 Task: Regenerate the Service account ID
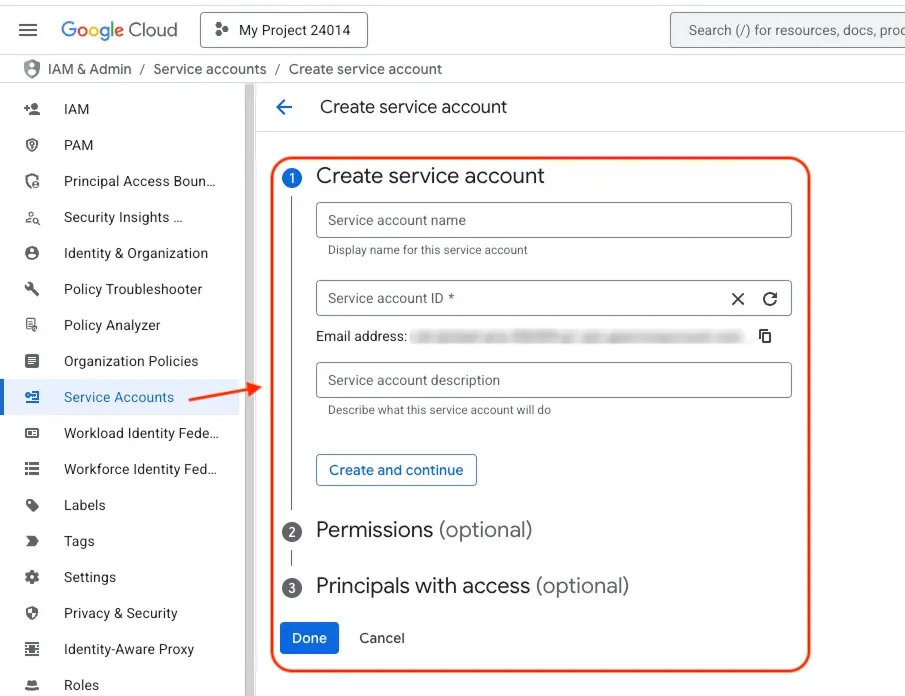coord(770,299)
